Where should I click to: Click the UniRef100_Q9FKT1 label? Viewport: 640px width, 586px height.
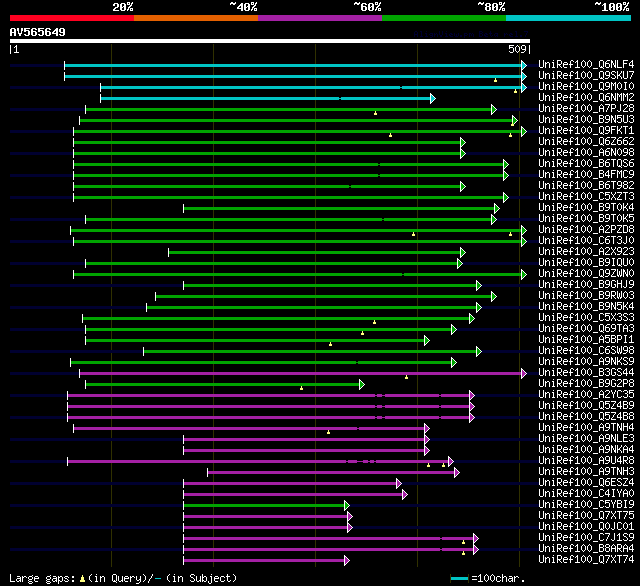coord(586,130)
